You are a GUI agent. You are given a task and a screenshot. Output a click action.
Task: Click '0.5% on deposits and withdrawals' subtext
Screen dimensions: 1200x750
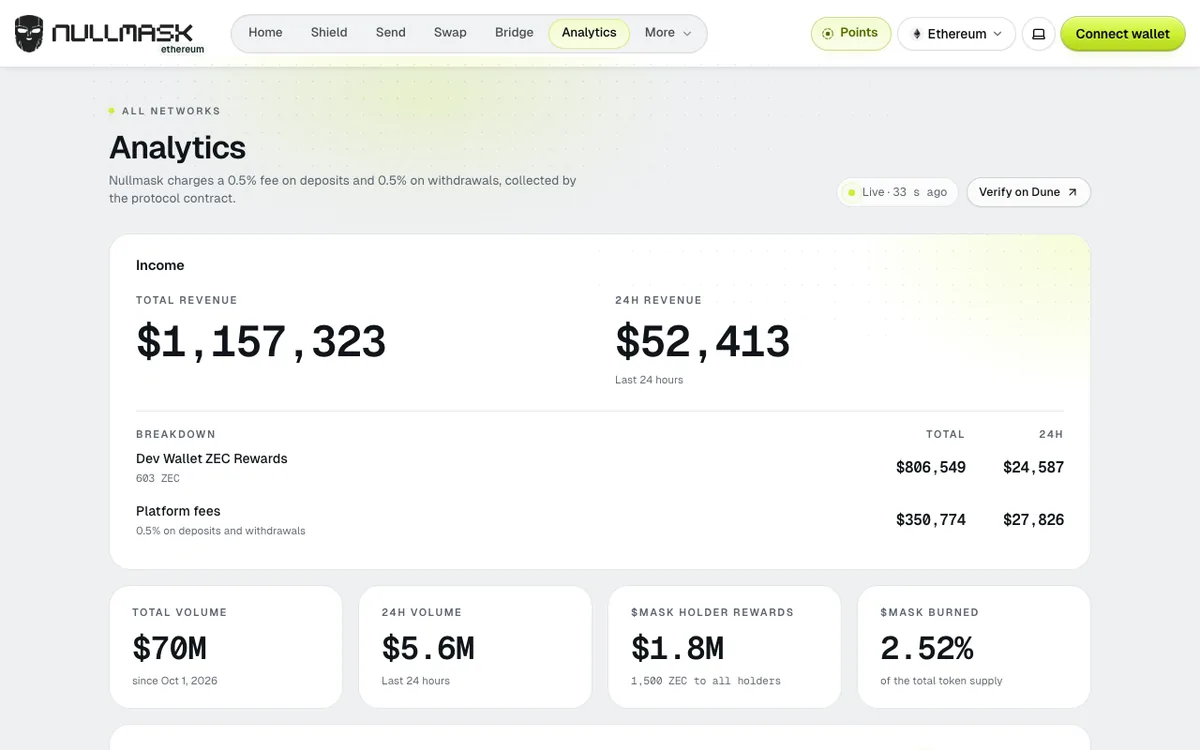click(x=221, y=531)
